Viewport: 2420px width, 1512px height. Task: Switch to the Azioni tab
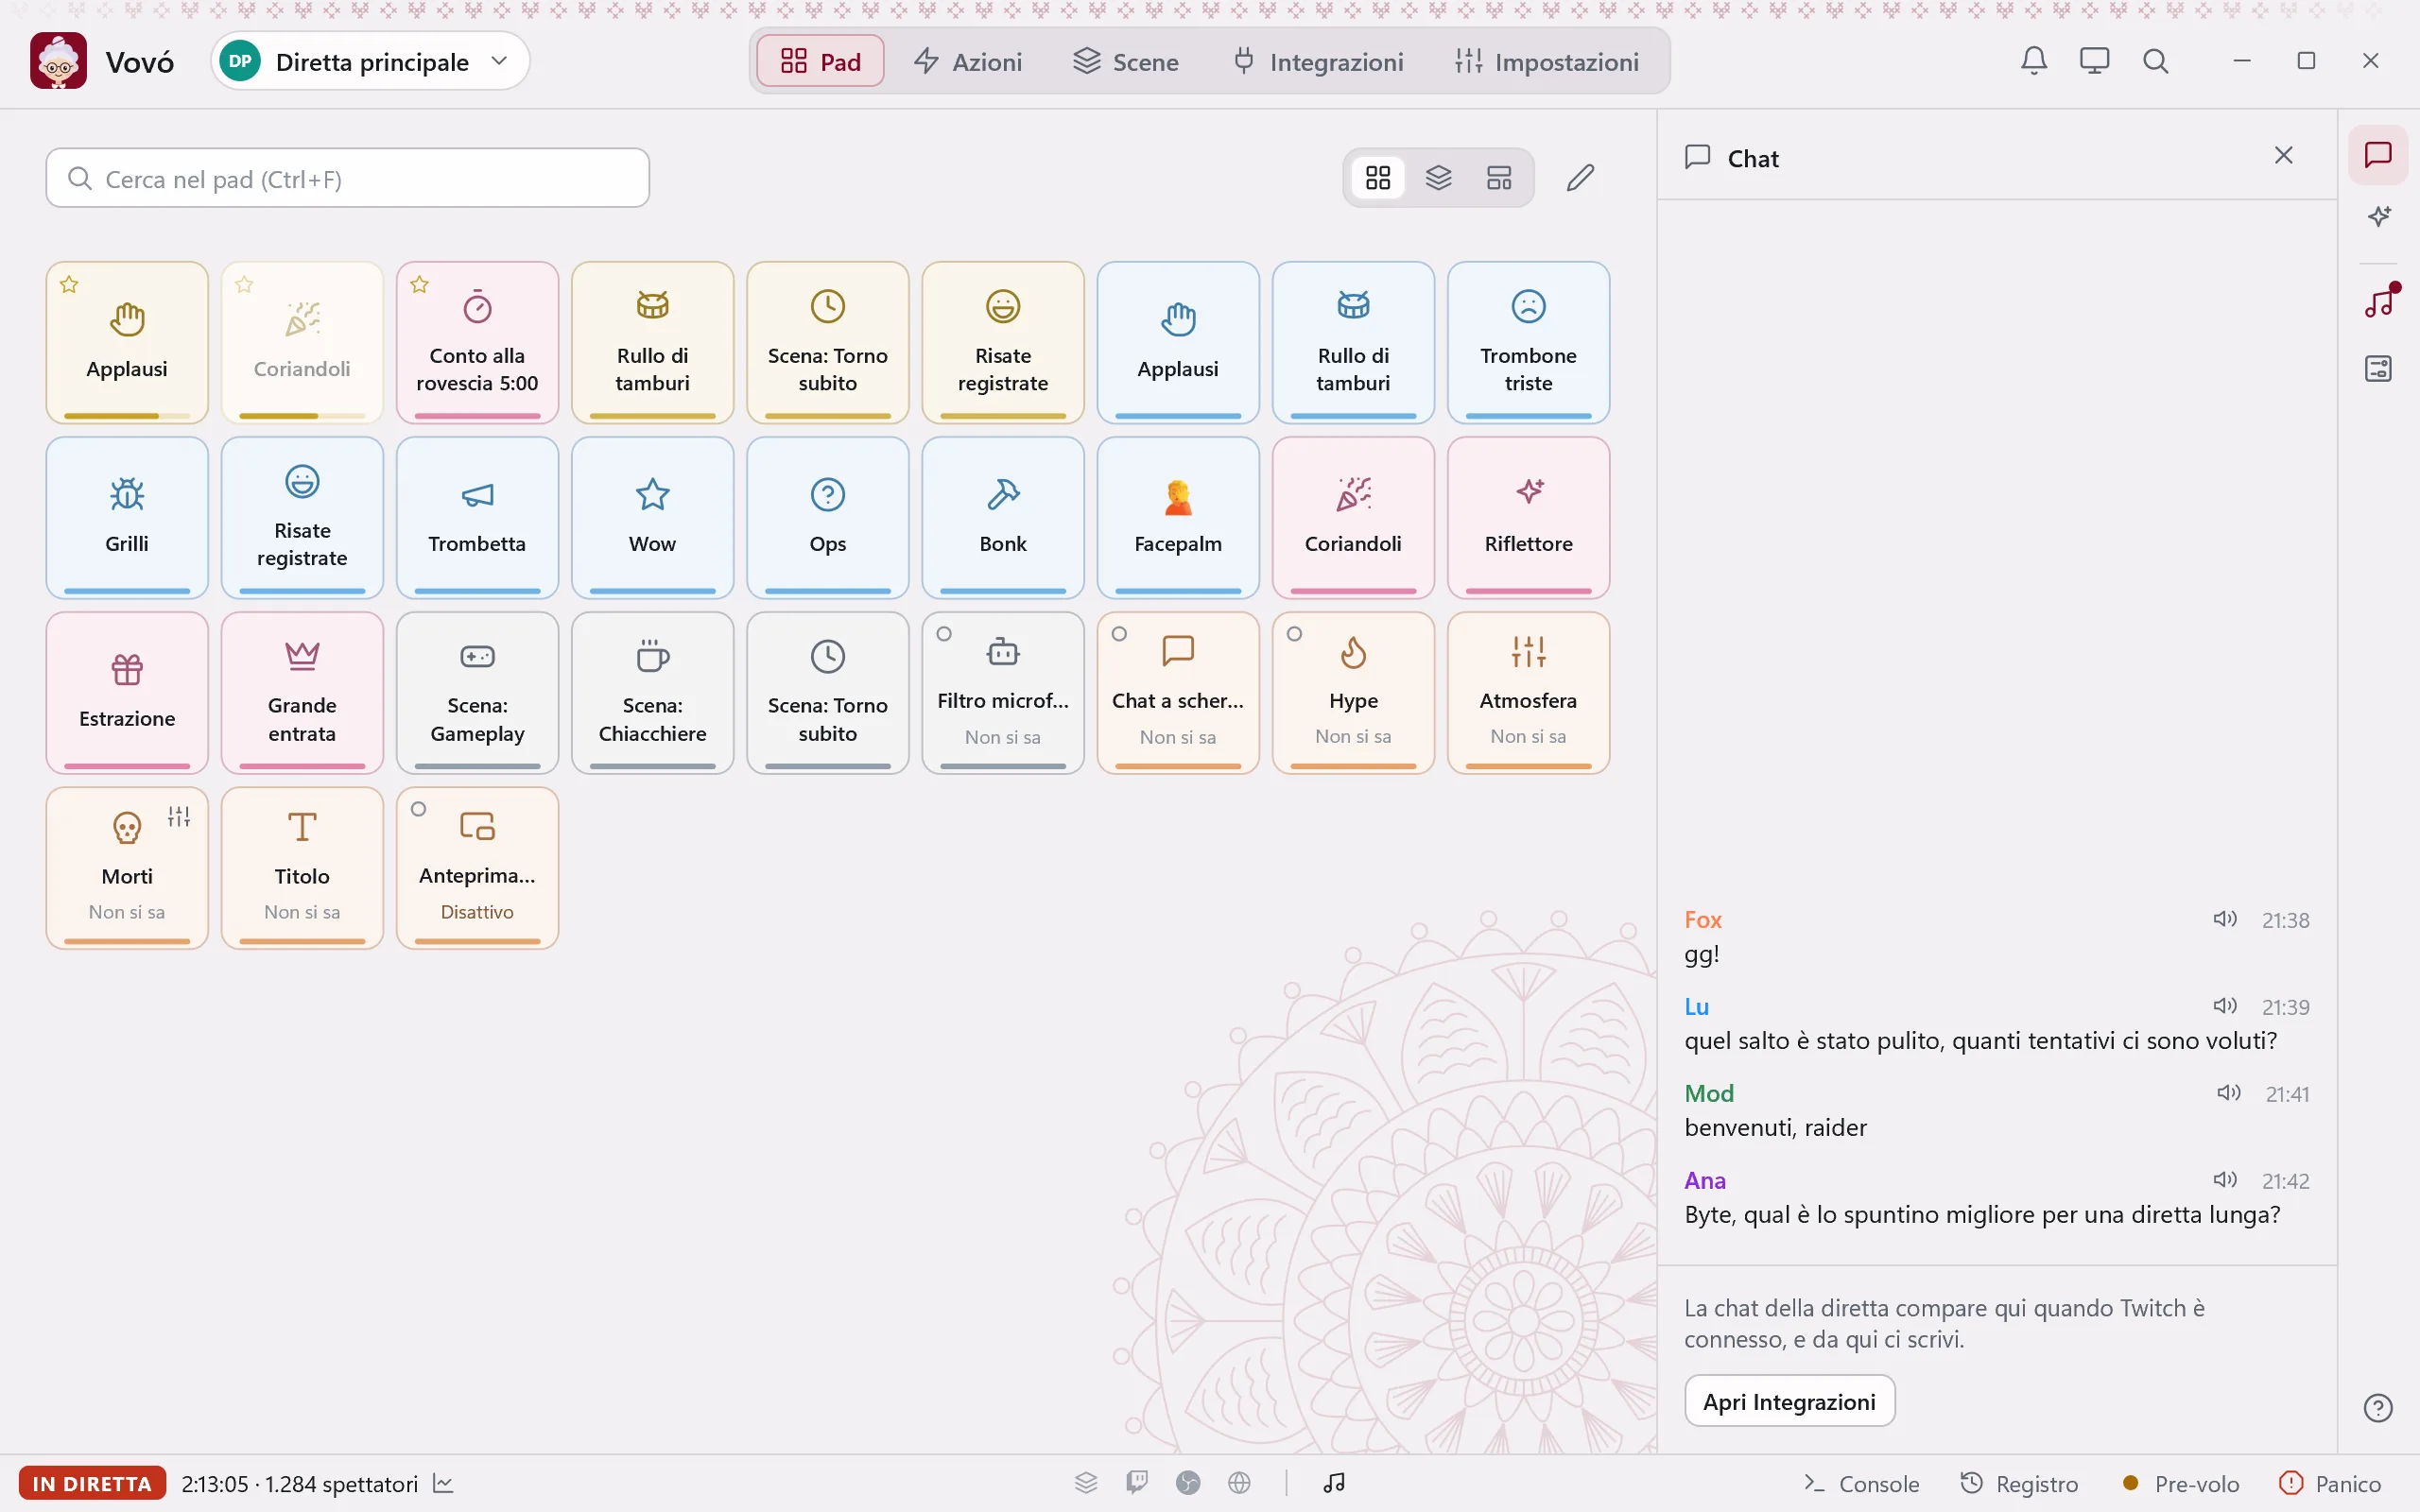click(968, 61)
